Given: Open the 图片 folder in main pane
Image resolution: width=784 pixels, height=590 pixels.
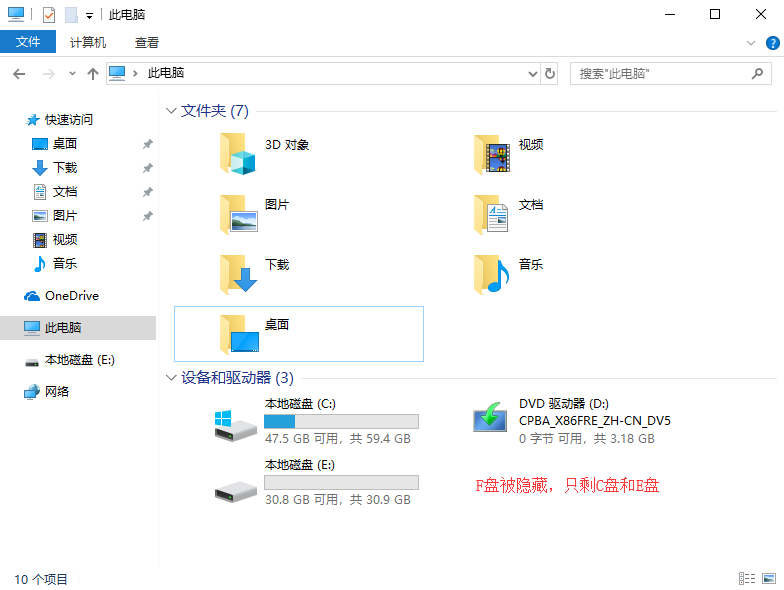Looking at the screenshot, I should tap(239, 214).
